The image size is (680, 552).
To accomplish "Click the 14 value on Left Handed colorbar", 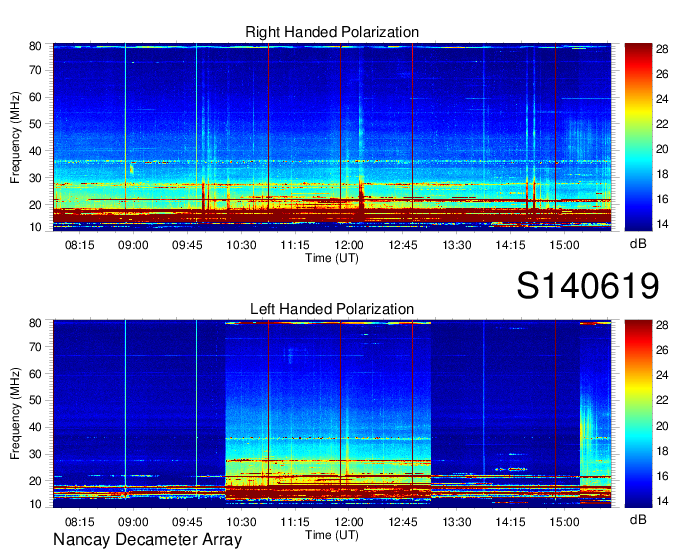I will (662, 502).
